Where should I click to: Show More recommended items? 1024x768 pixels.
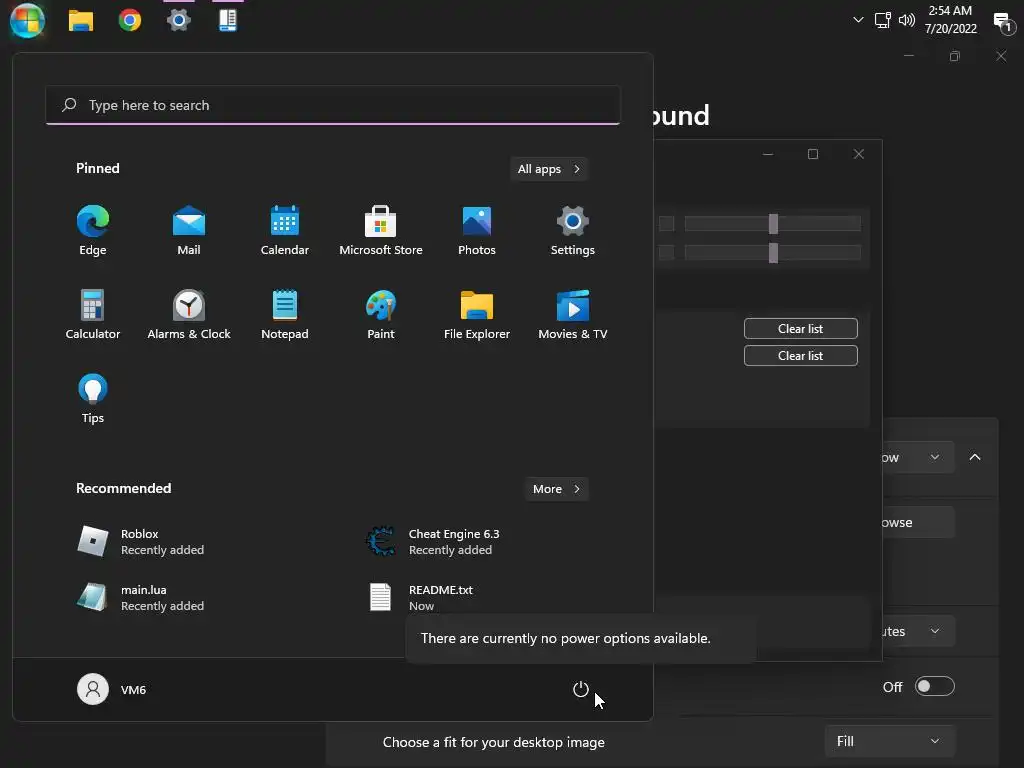556,488
